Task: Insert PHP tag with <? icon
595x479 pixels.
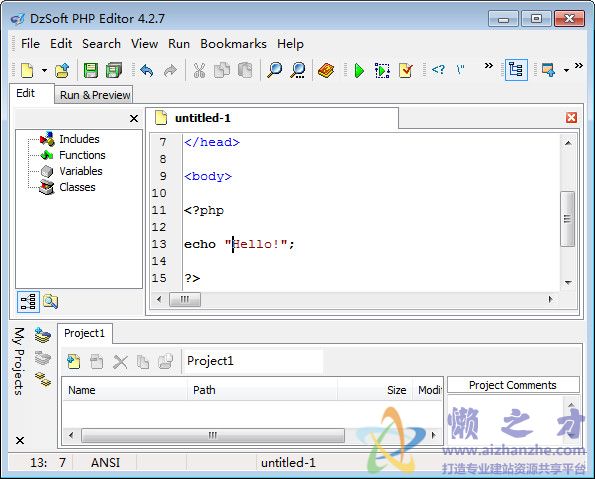Action: (x=438, y=69)
